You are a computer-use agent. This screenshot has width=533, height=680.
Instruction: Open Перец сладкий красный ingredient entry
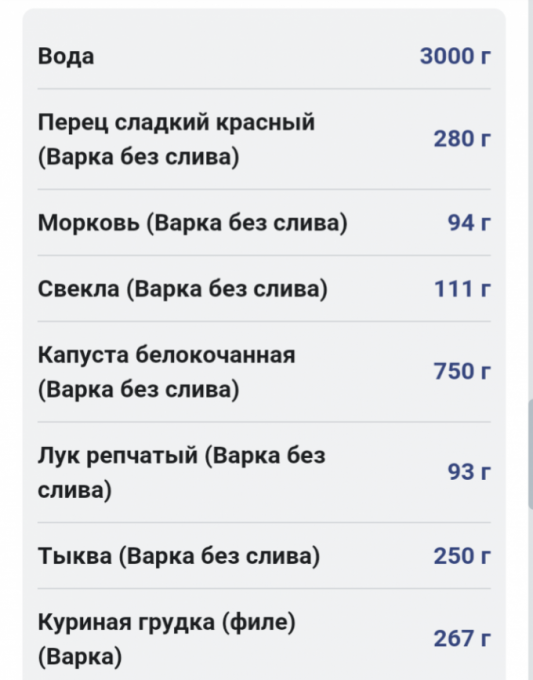click(x=264, y=139)
